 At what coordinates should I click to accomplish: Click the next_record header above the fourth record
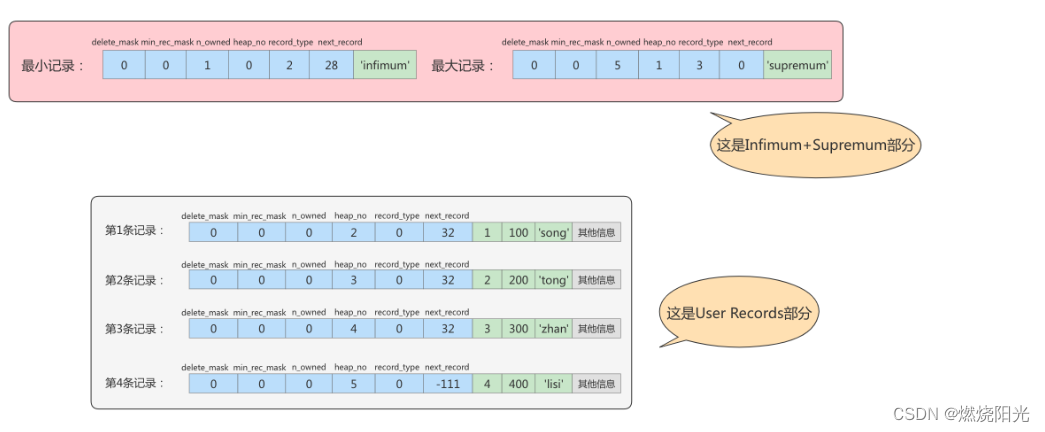pos(447,367)
